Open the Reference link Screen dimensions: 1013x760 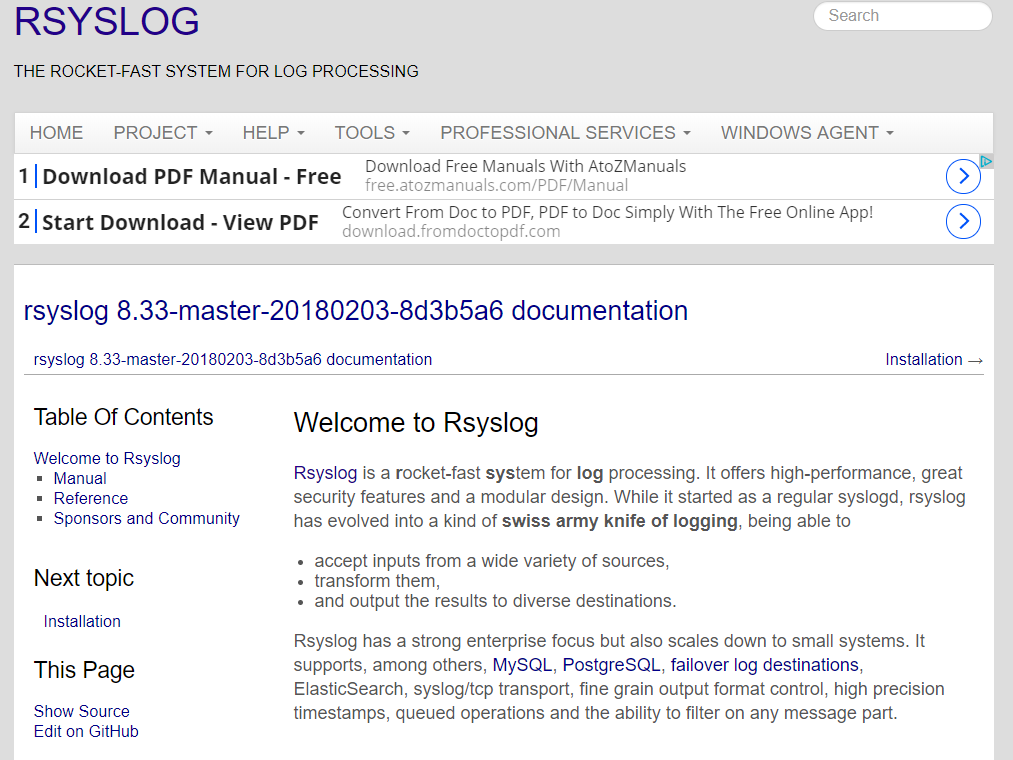(x=90, y=498)
